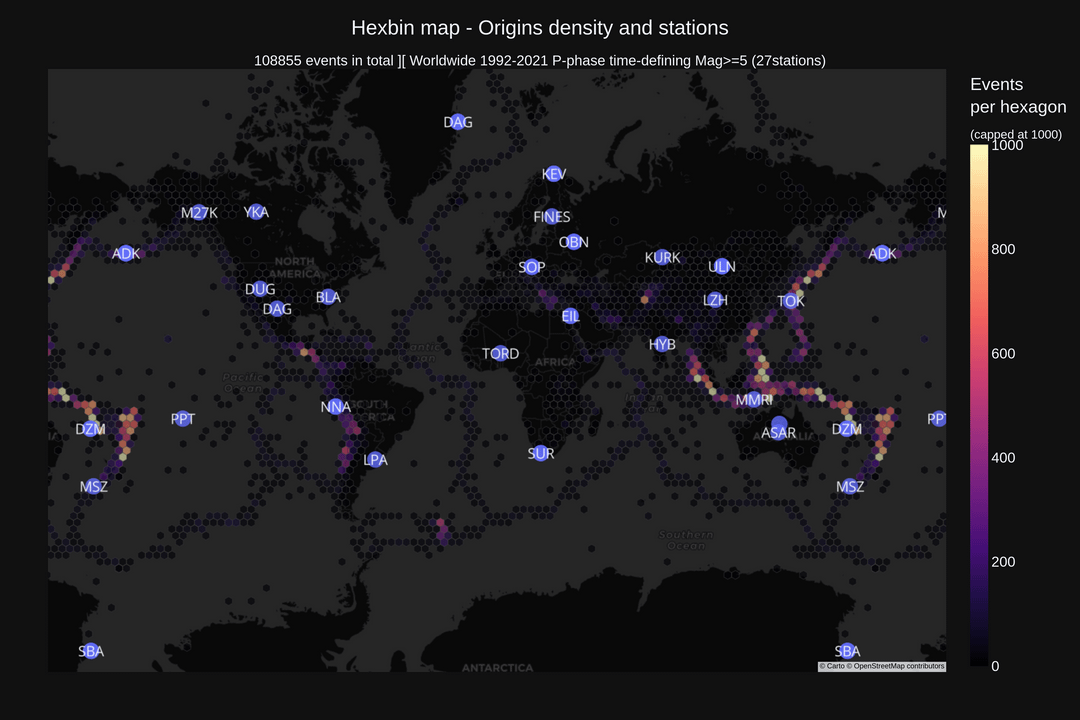The image size is (1080, 720).
Task: Click the Hexbin map chart title
Action: coord(540,28)
